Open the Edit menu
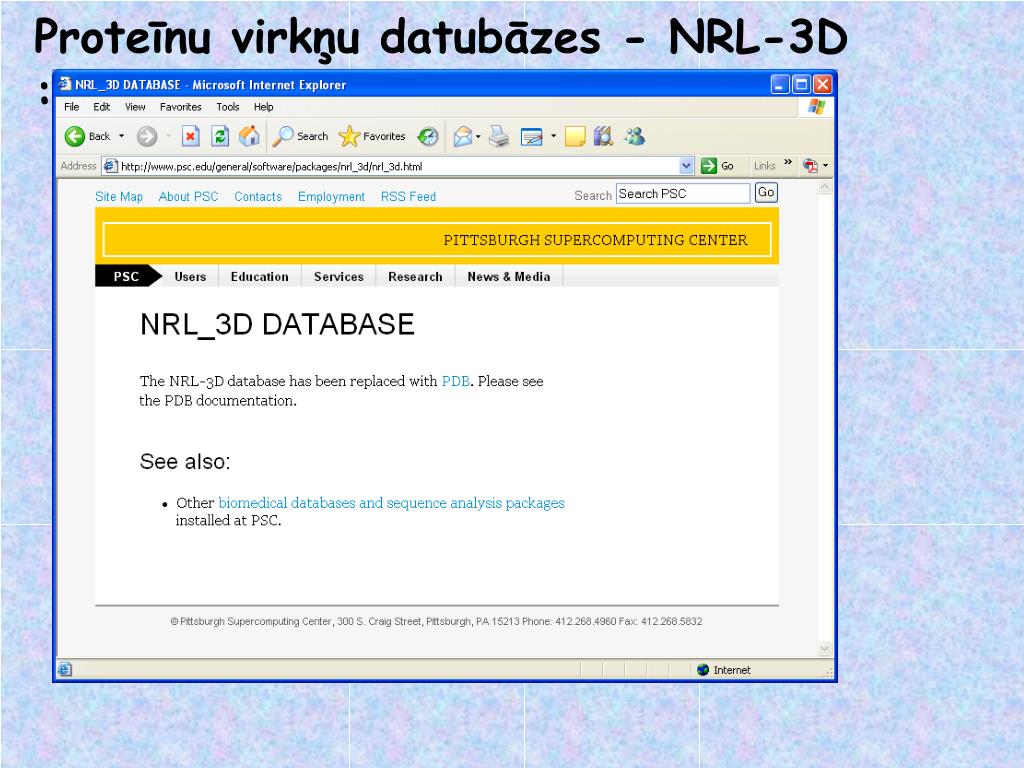Screen dimensions: 1024x768 (101, 106)
